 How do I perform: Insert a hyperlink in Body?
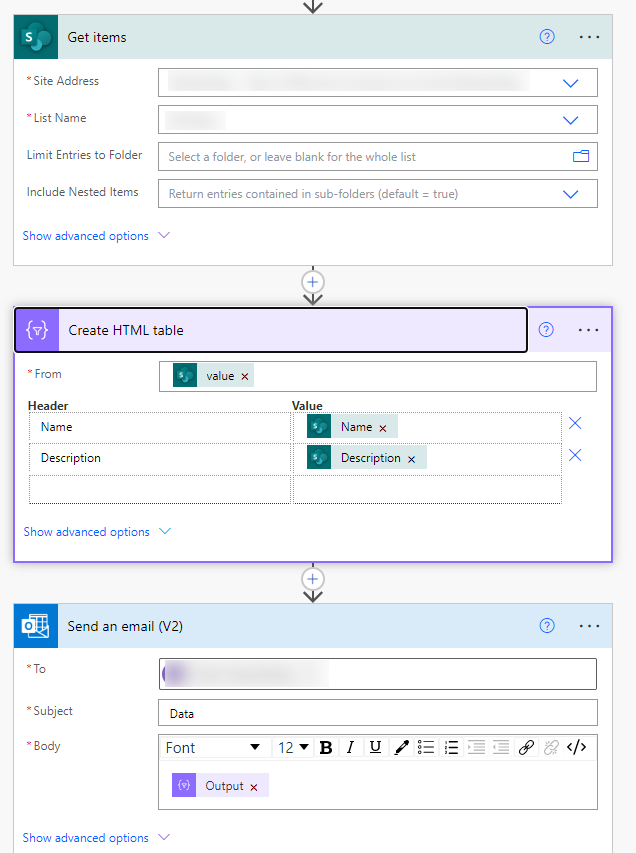(x=526, y=747)
